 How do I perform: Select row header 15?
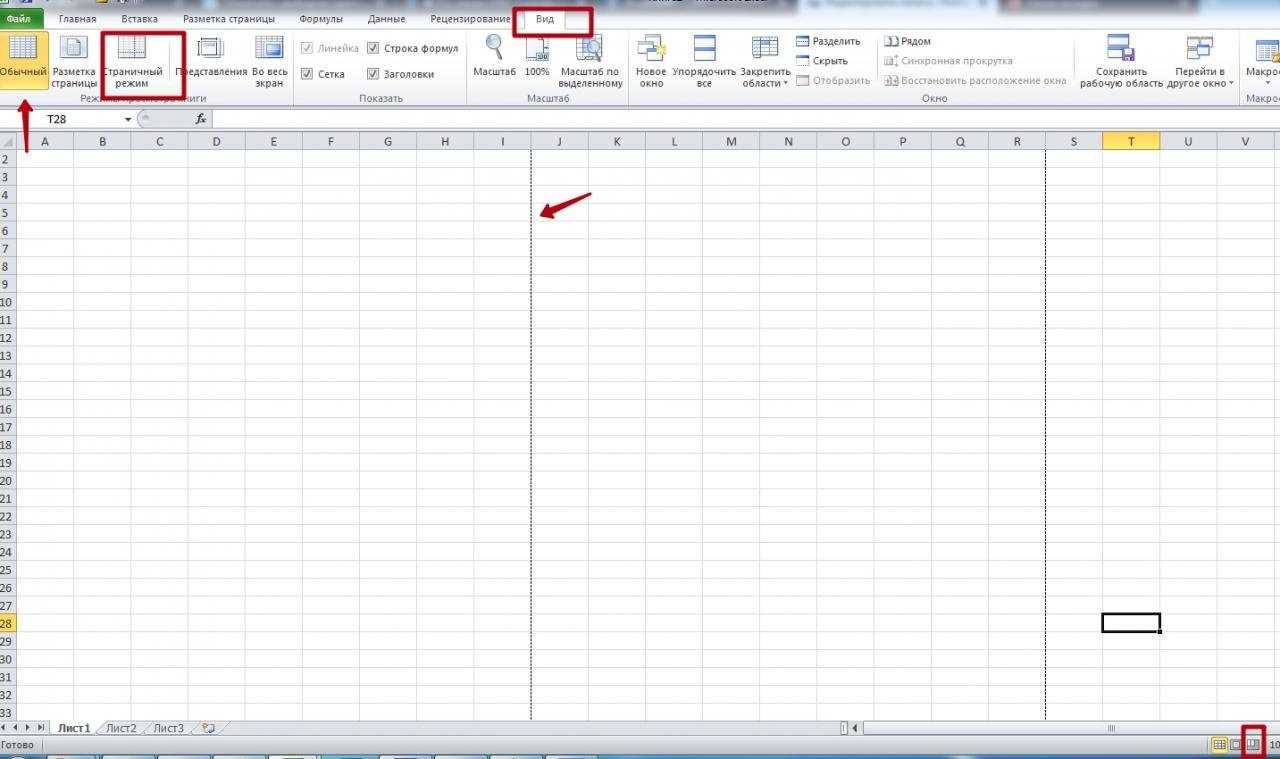[x=7, y=391]
